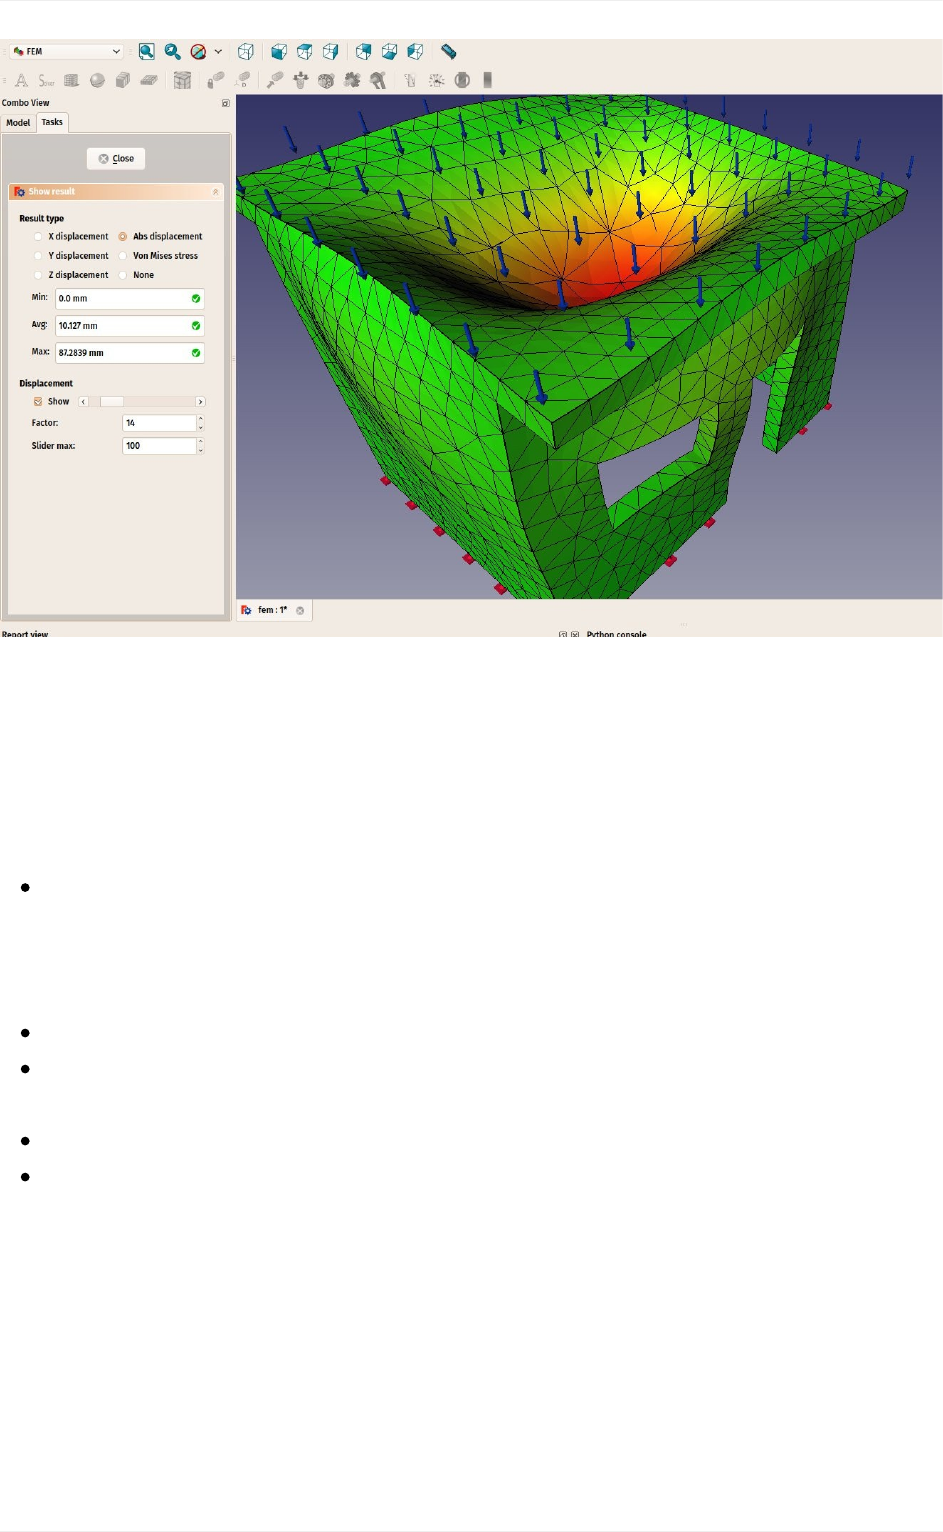This screenshot has width=943, height=1532.
Task: Click the 'Combo View' panel title
Action: point(26,103)
